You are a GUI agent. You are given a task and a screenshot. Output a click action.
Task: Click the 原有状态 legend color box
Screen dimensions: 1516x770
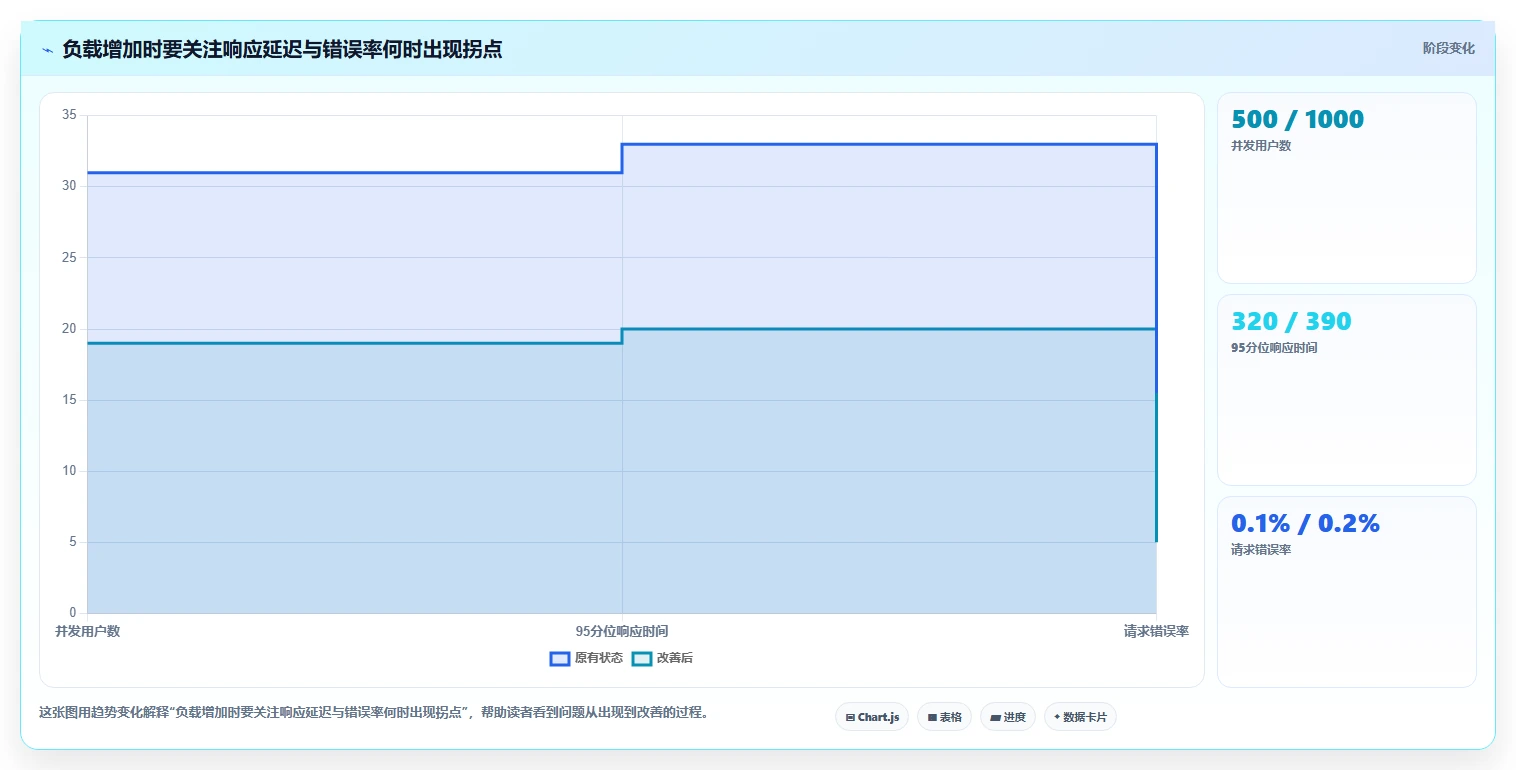(560, 658)
